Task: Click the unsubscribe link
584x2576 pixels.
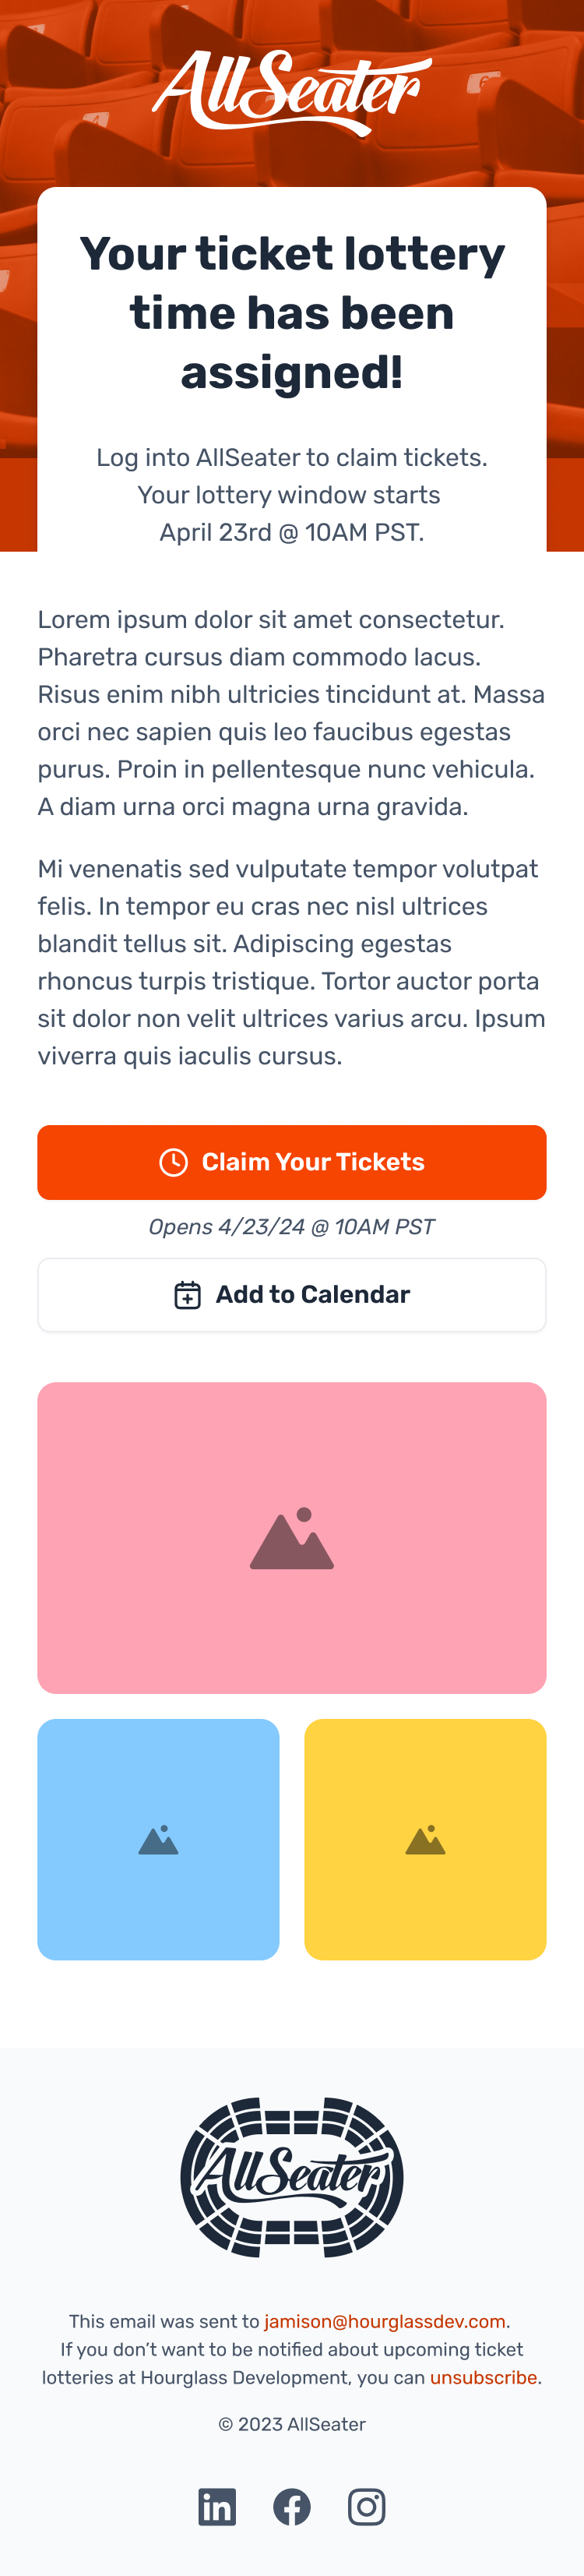Action: 483,2377
